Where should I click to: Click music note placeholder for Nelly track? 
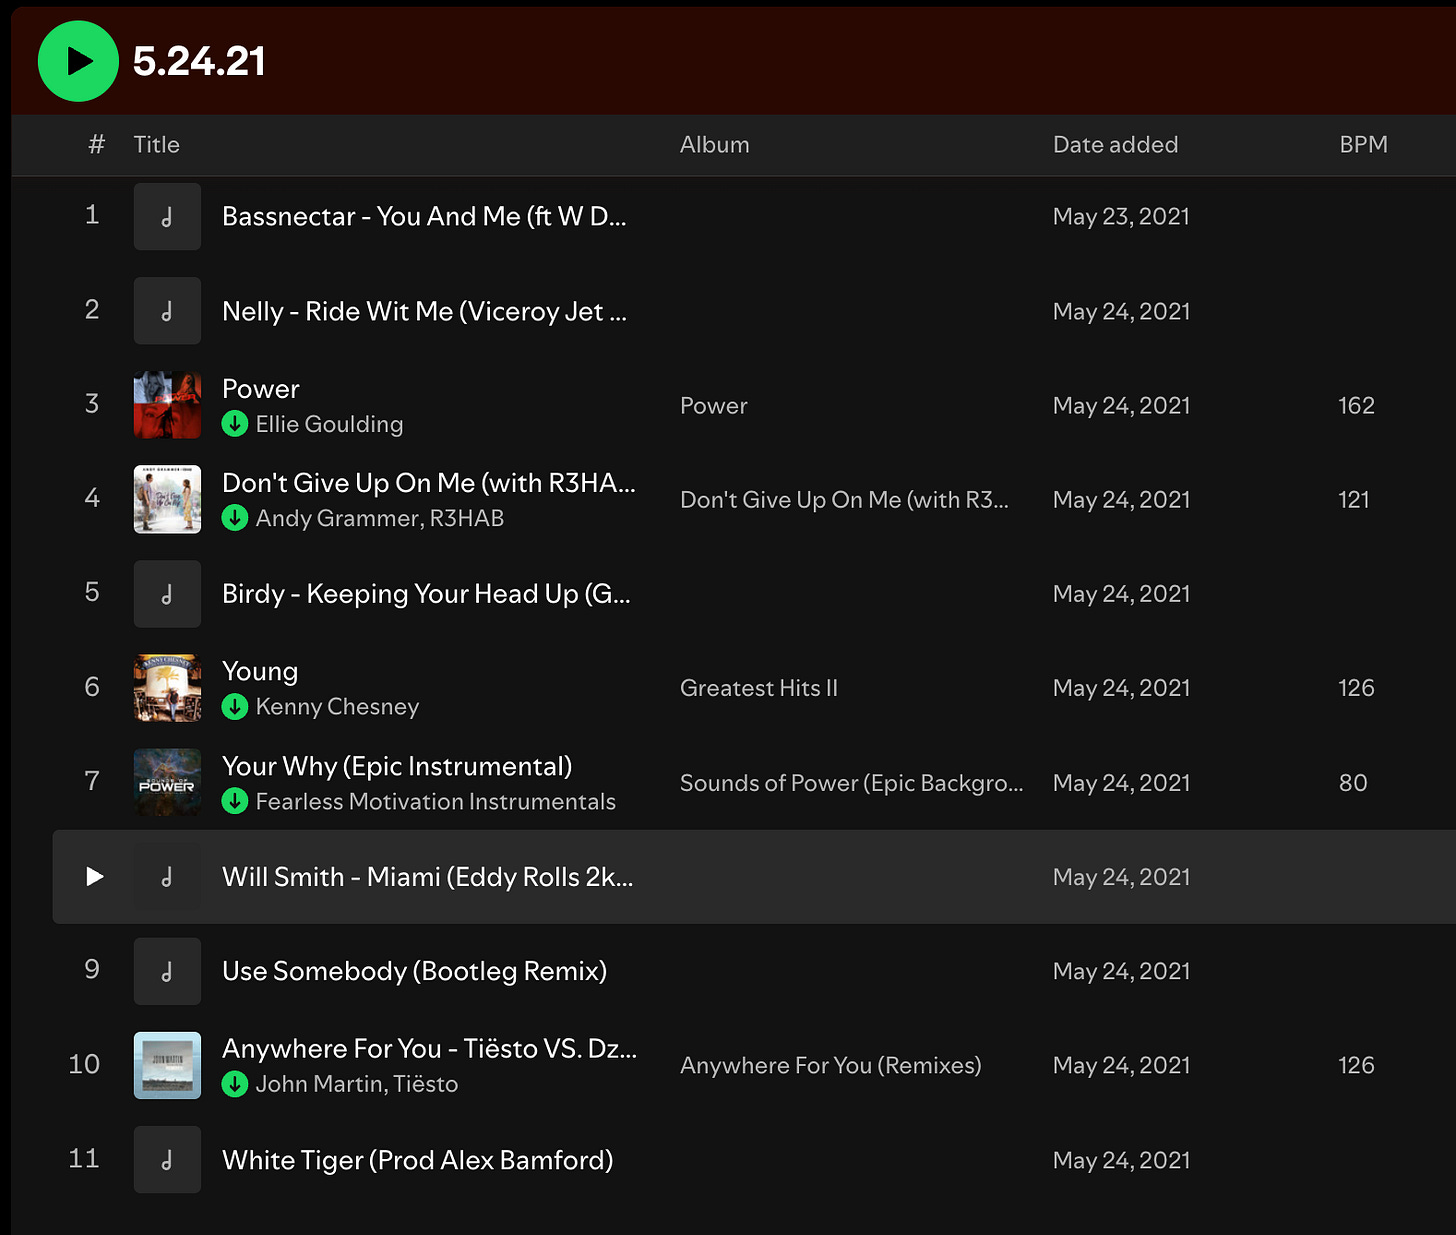click(167, 311)
